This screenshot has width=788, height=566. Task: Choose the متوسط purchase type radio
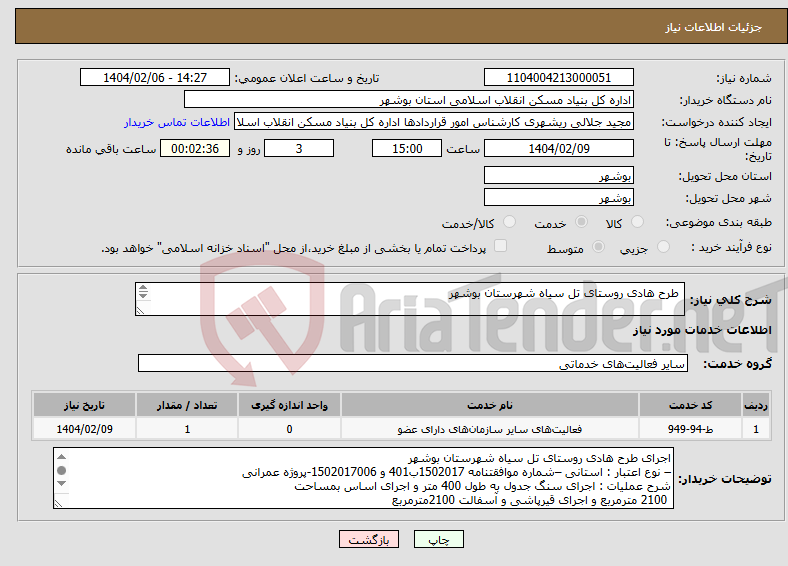pos(599,246)
